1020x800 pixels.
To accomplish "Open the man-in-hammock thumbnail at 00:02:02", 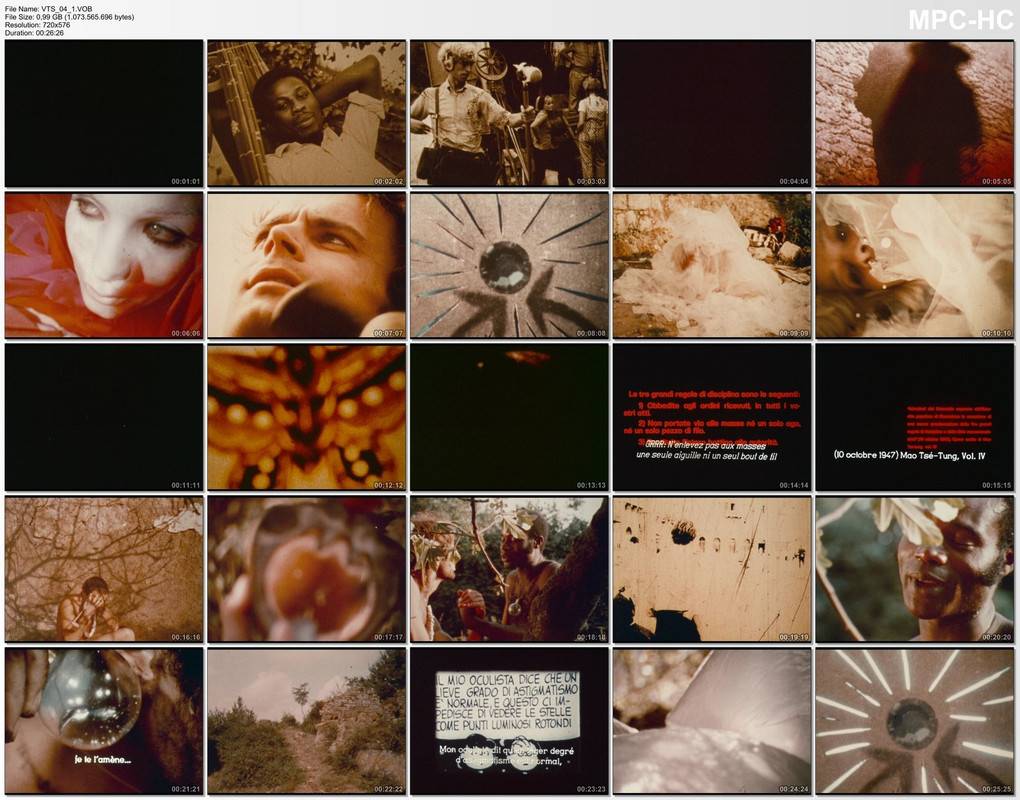I will pyautogui.click(x=306, y=114).
